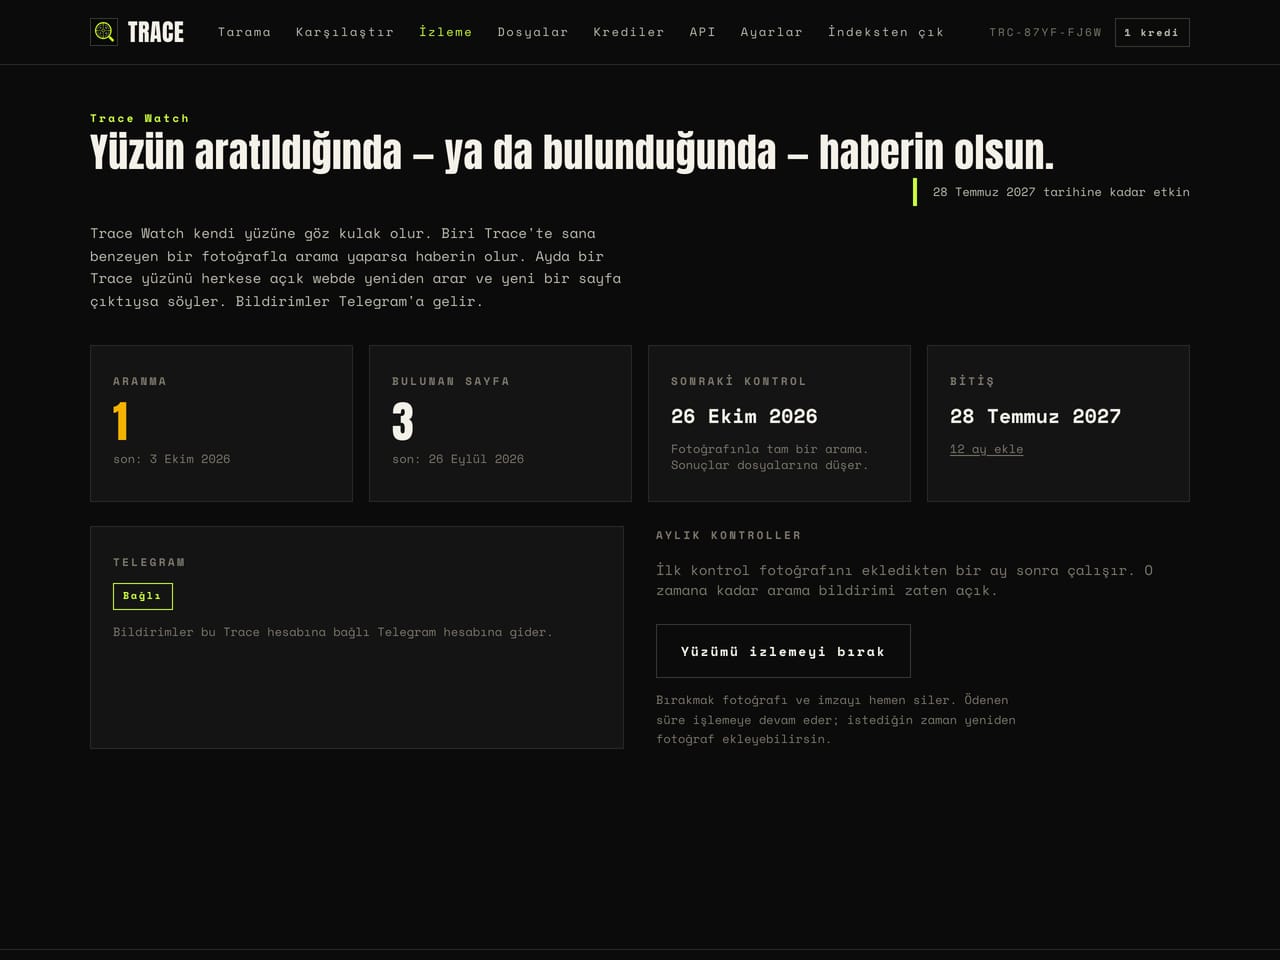Go to Dosyalar in the navigation
The image size is (1280, 960).
tap(533, 32)
